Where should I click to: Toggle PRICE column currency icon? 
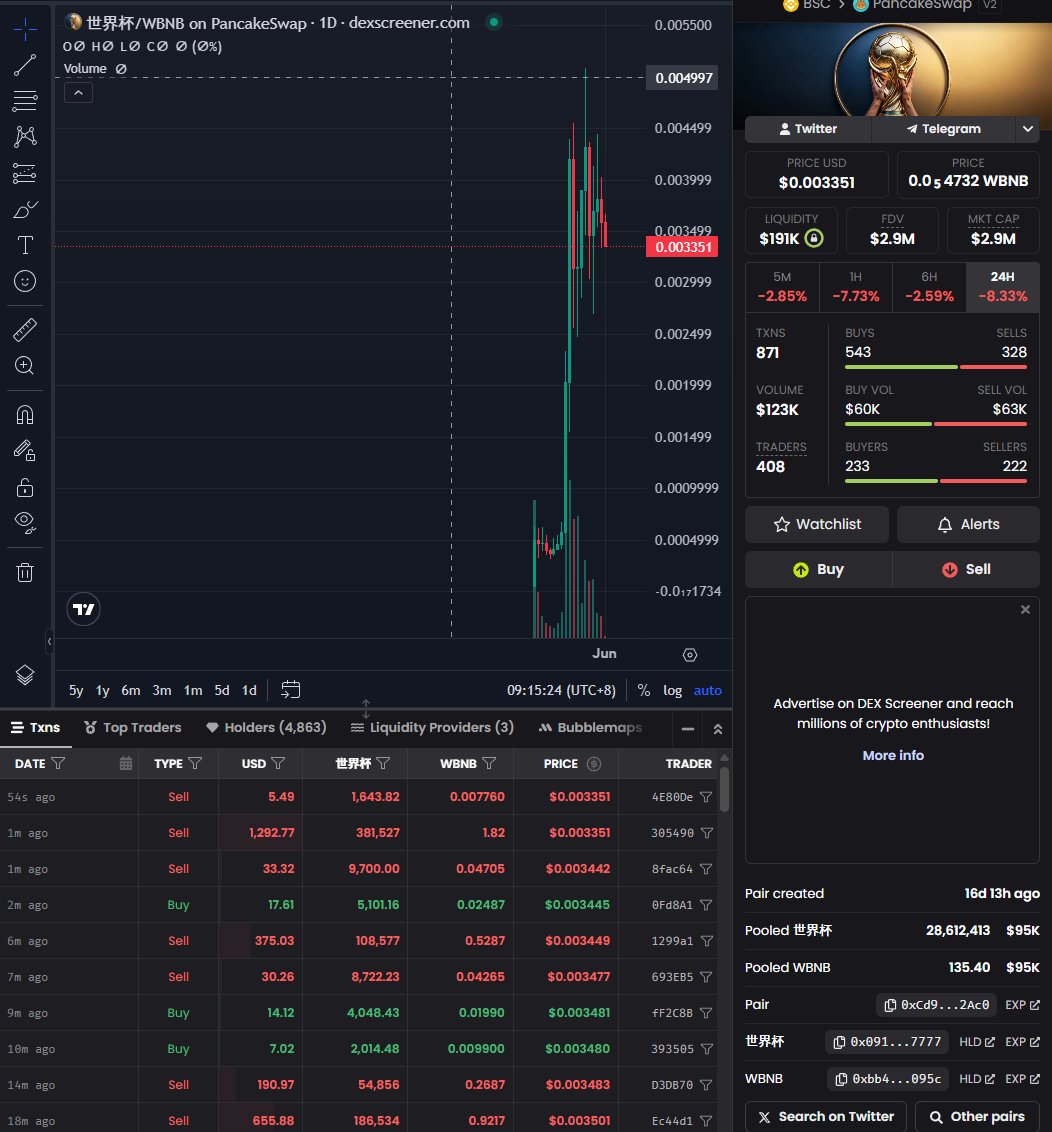click(x=594, y=763)
